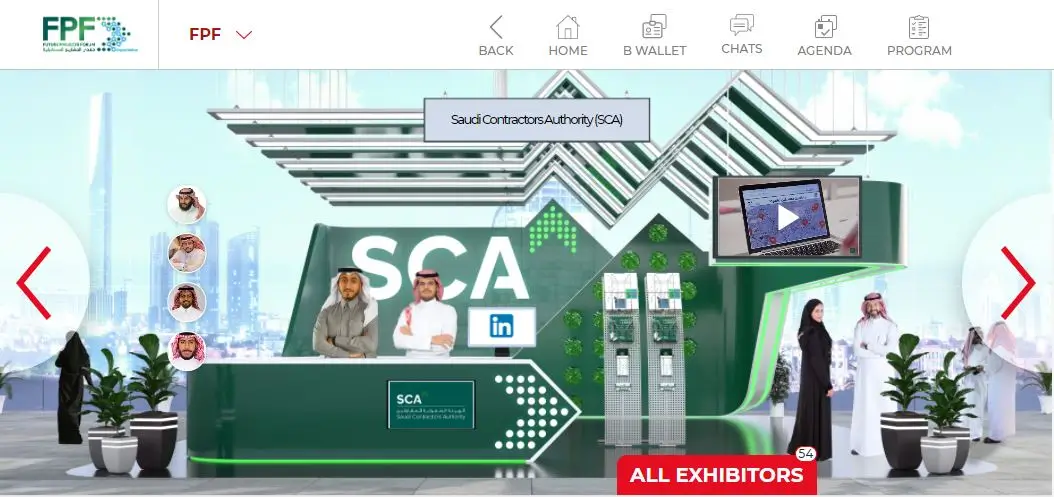The width and height of the screenshot is (1054, 497).
Task: Go to next booth with right red arrow
Action: (1018, 282)
